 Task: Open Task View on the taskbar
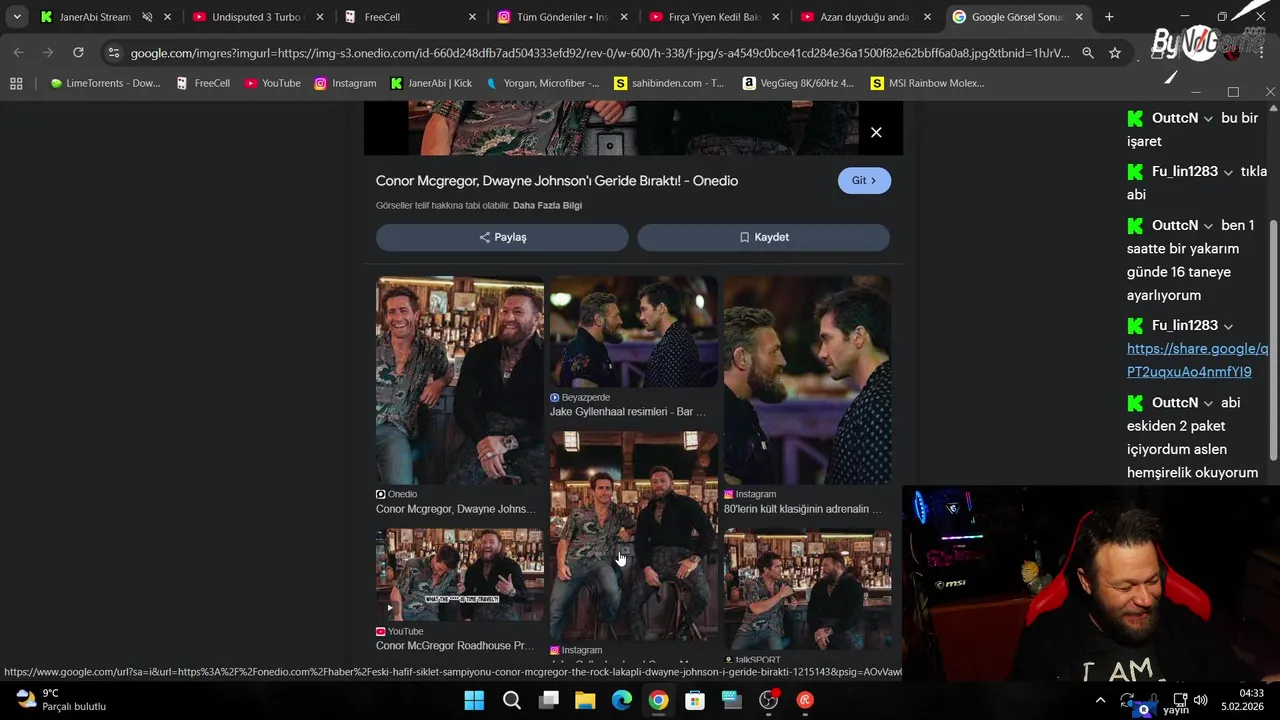[x=549, y=700]
